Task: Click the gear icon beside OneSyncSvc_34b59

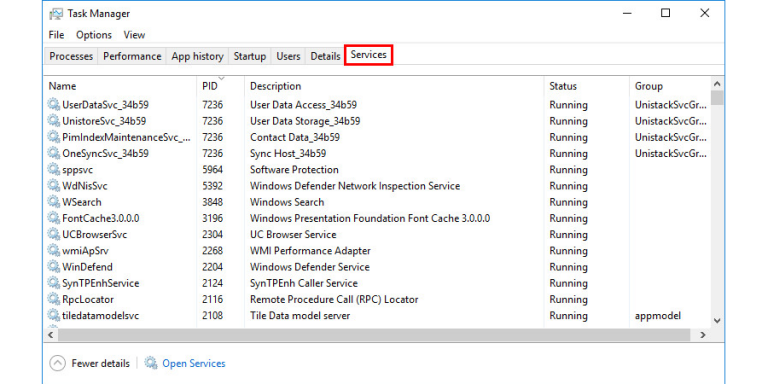Action: click(x=53, y=153)
